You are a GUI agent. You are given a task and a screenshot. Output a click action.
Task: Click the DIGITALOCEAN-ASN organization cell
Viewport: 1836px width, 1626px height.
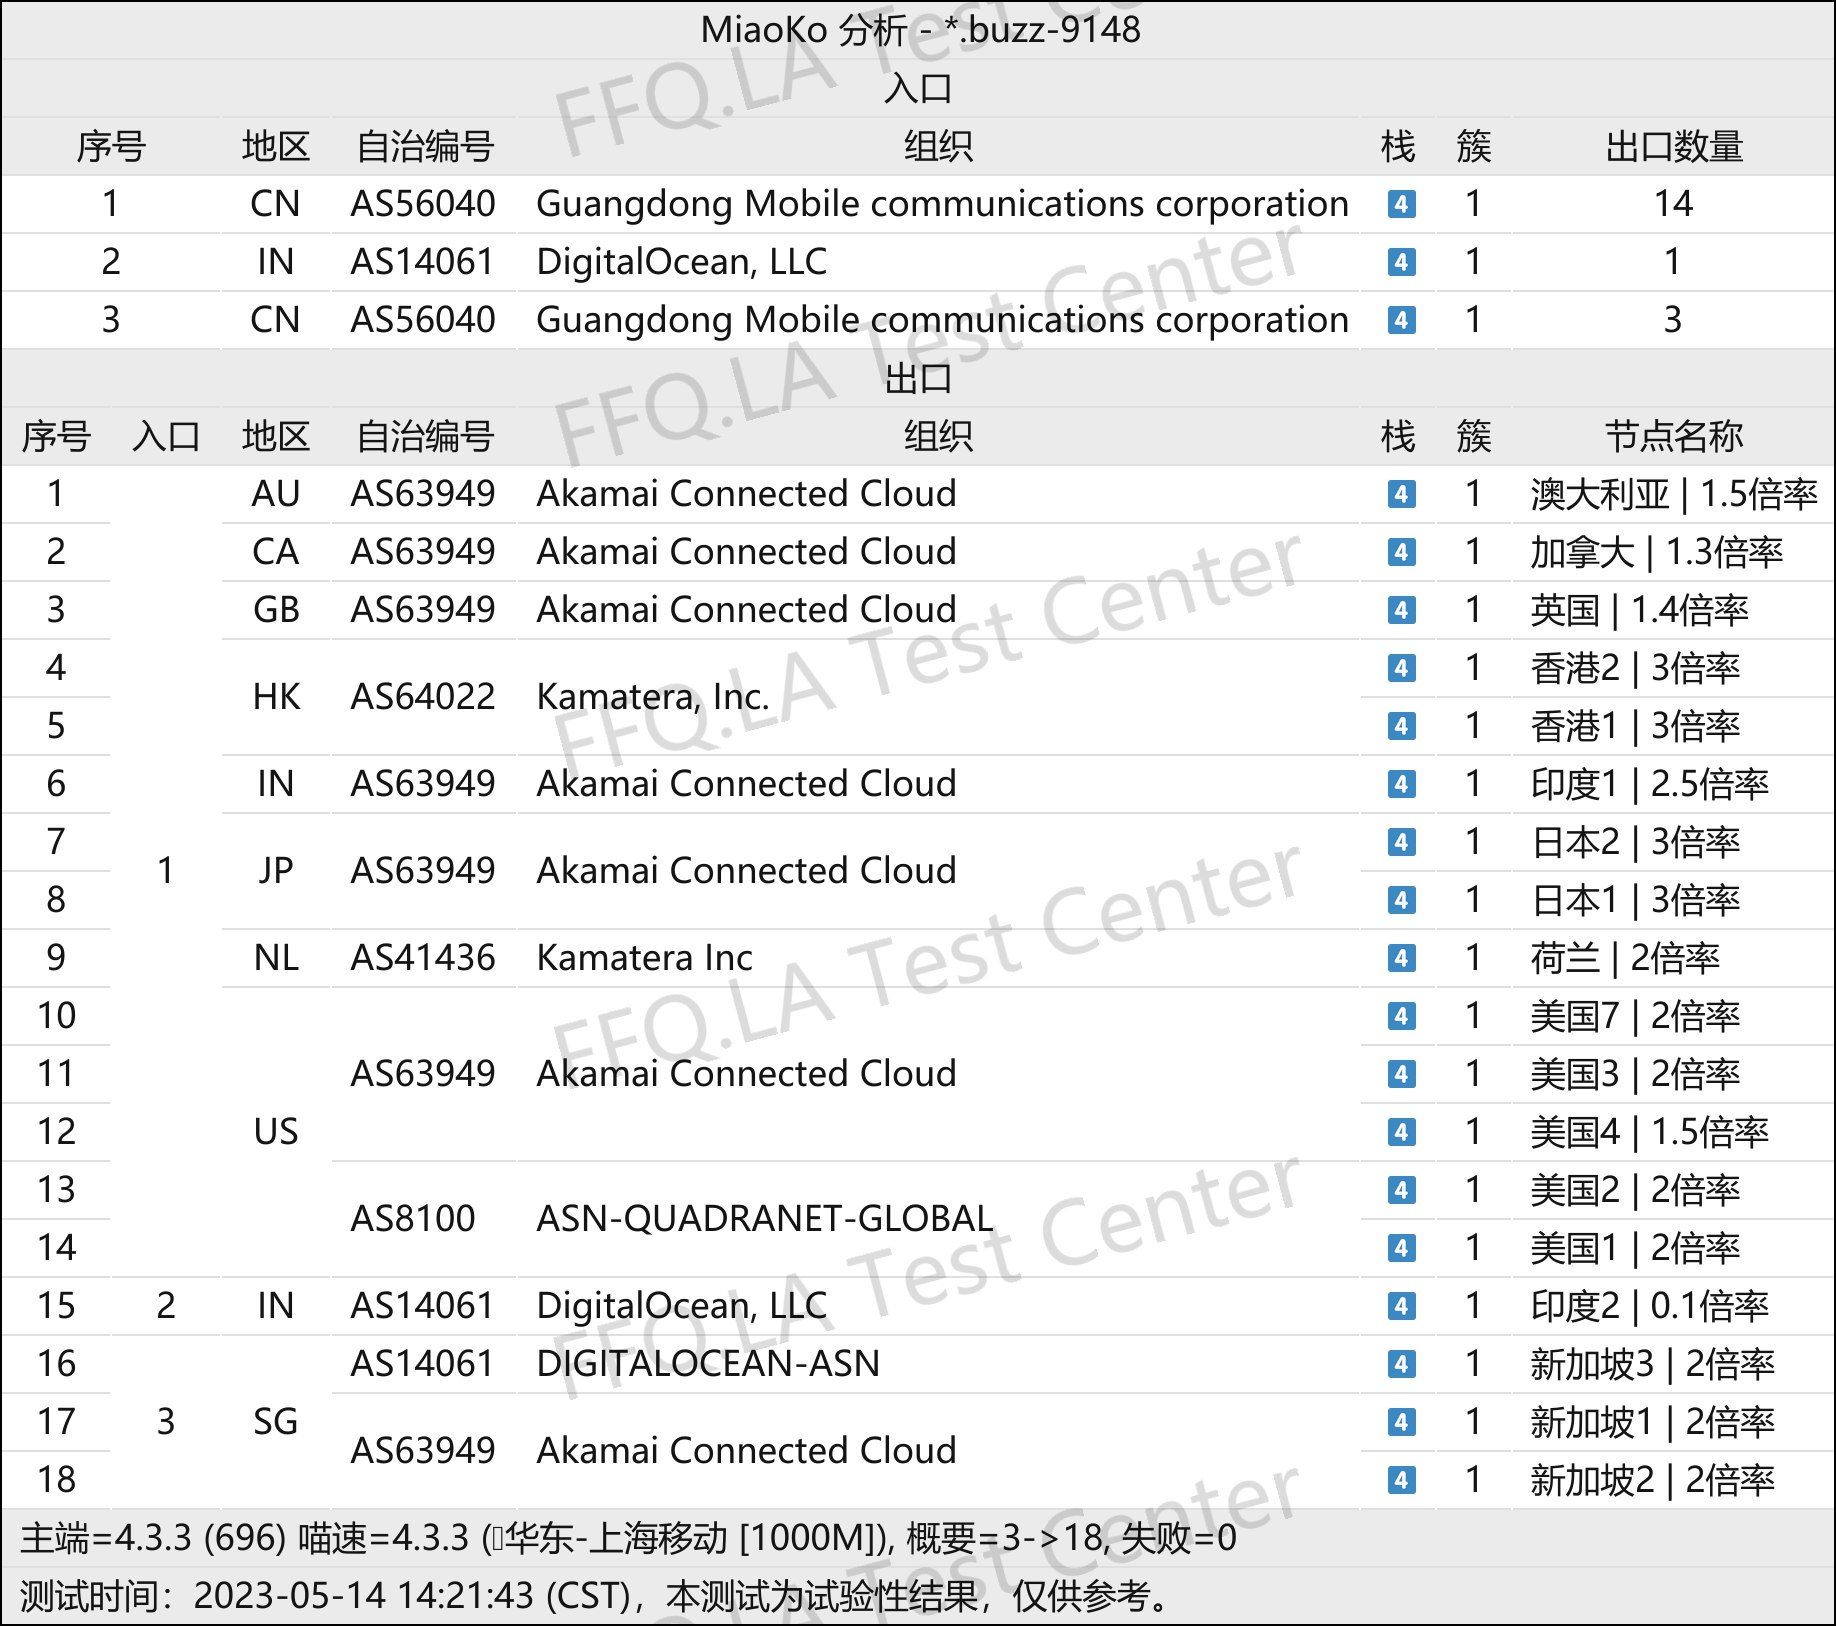point(708,1364)
